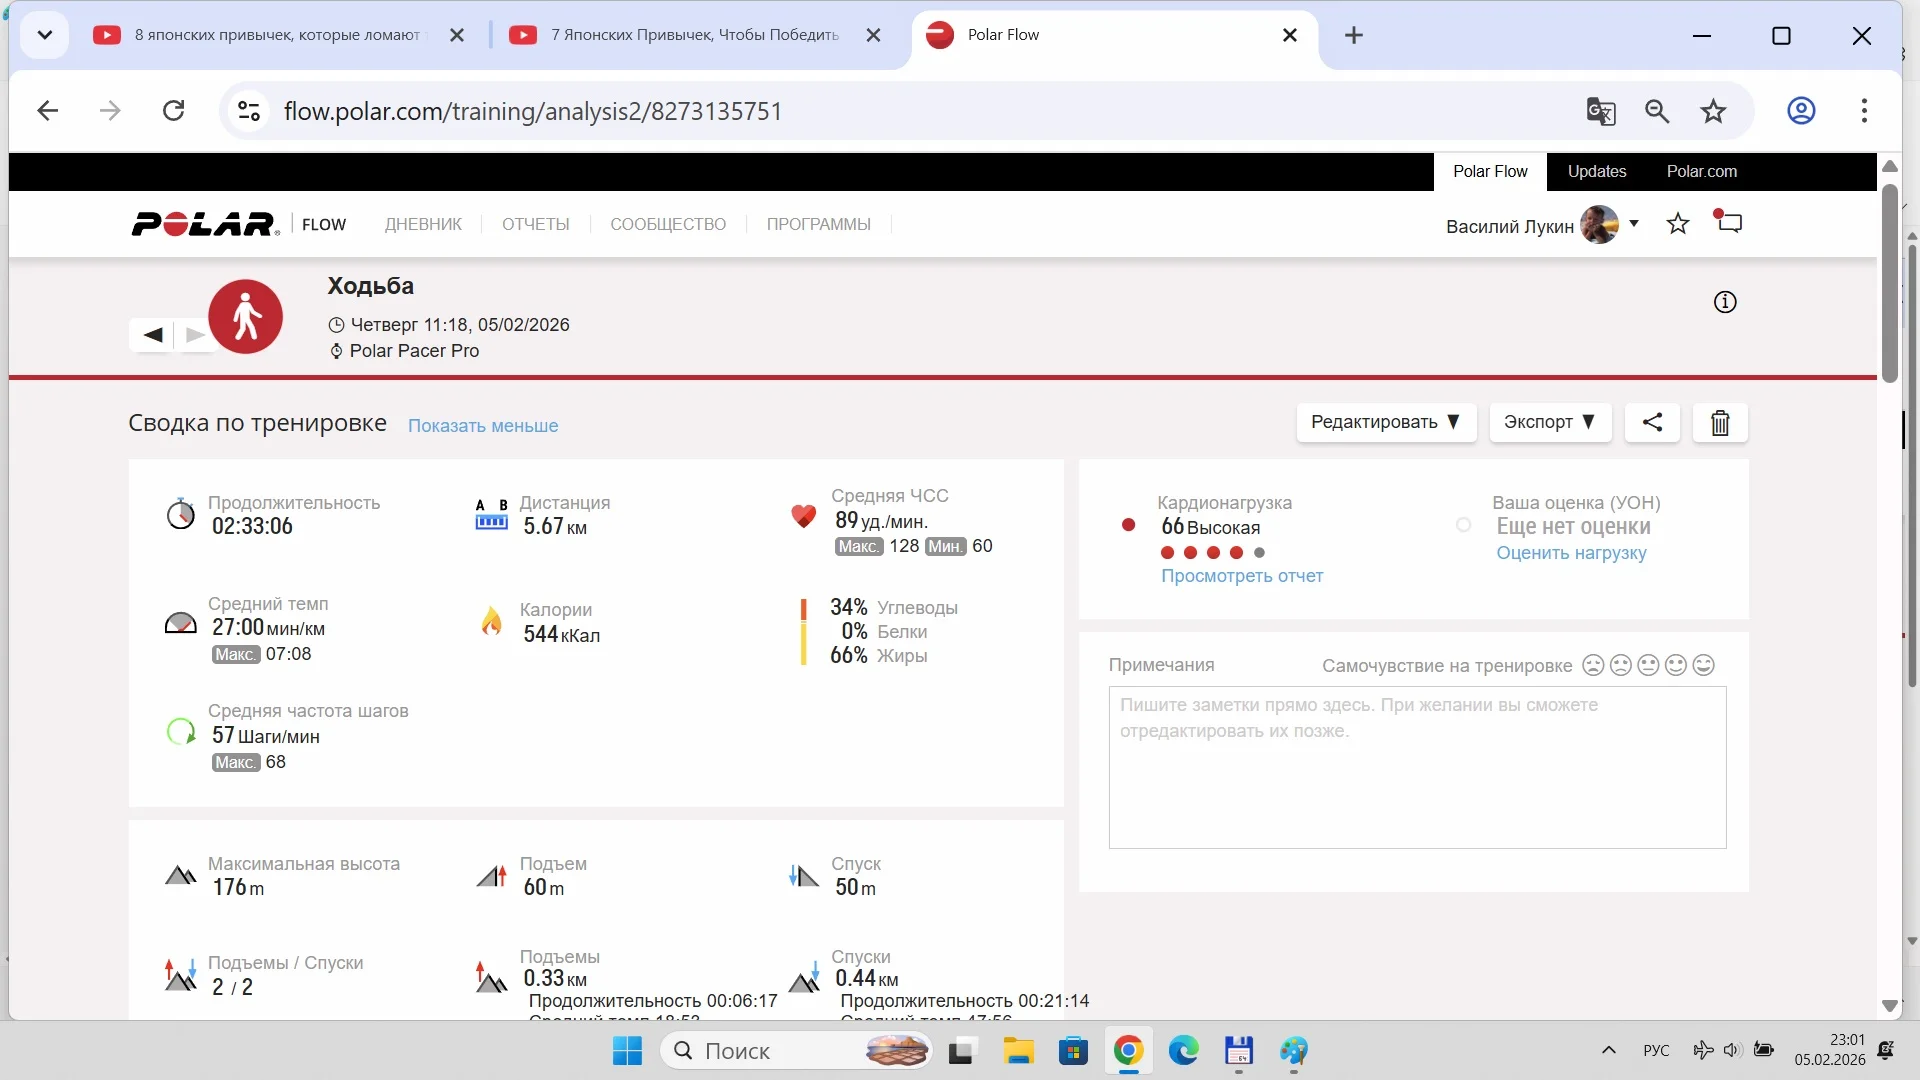This screenshot has height=1080, width=1920.
Task: Expand the Редактировать dropdown
Action: coord(1386,422)
